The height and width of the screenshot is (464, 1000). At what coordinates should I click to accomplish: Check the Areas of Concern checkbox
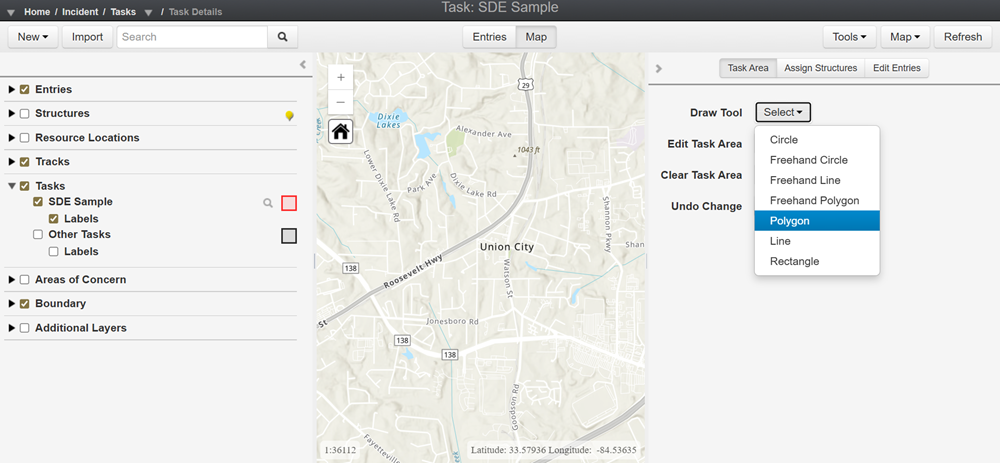tap(25, 280)
